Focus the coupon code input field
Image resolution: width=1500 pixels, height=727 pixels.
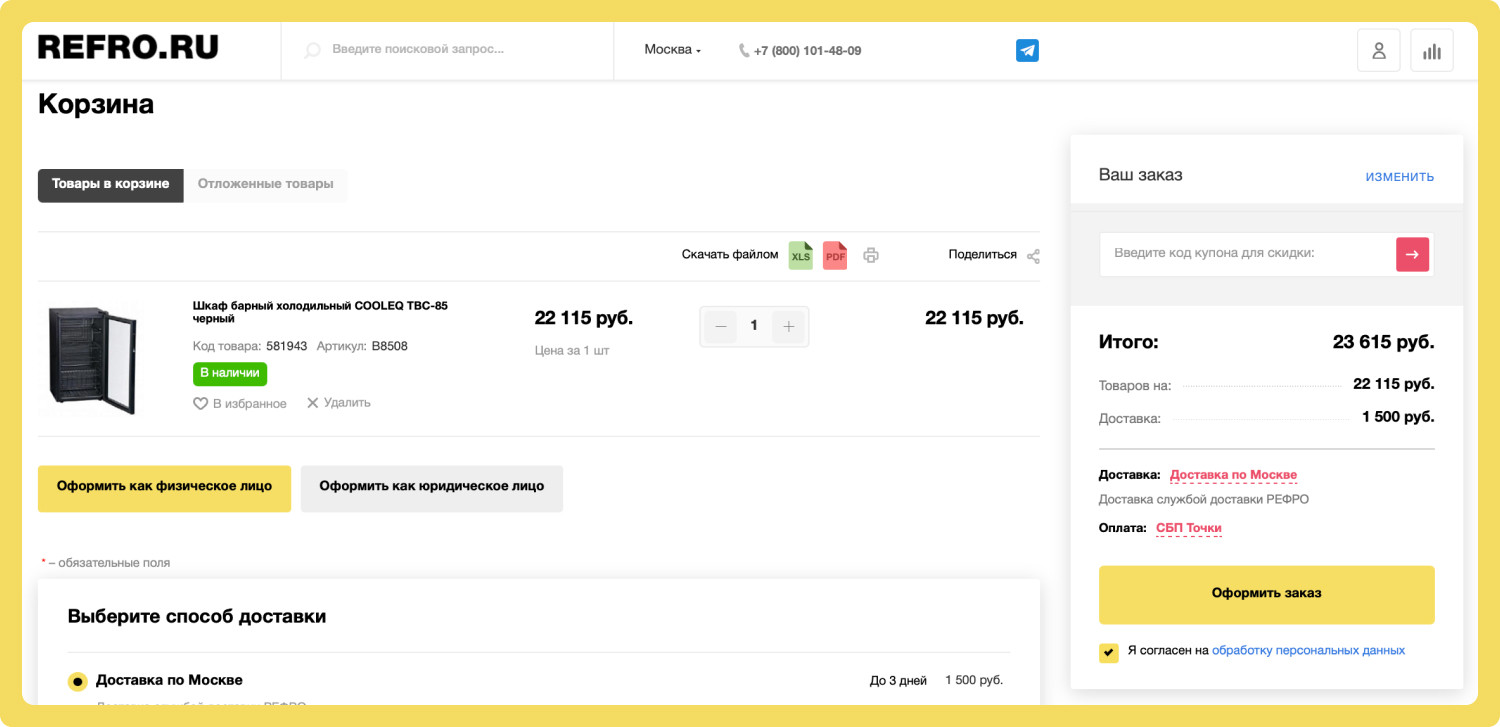pos(1248,254)
